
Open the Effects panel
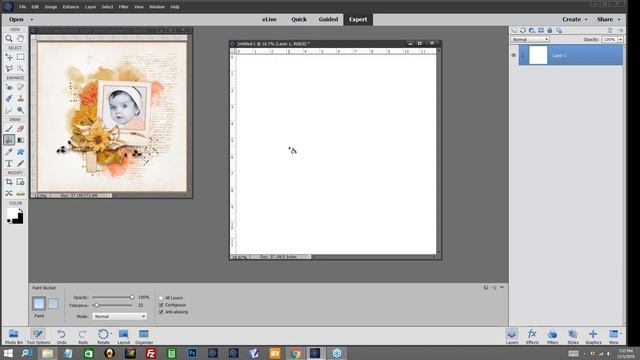tap(532, 336)
